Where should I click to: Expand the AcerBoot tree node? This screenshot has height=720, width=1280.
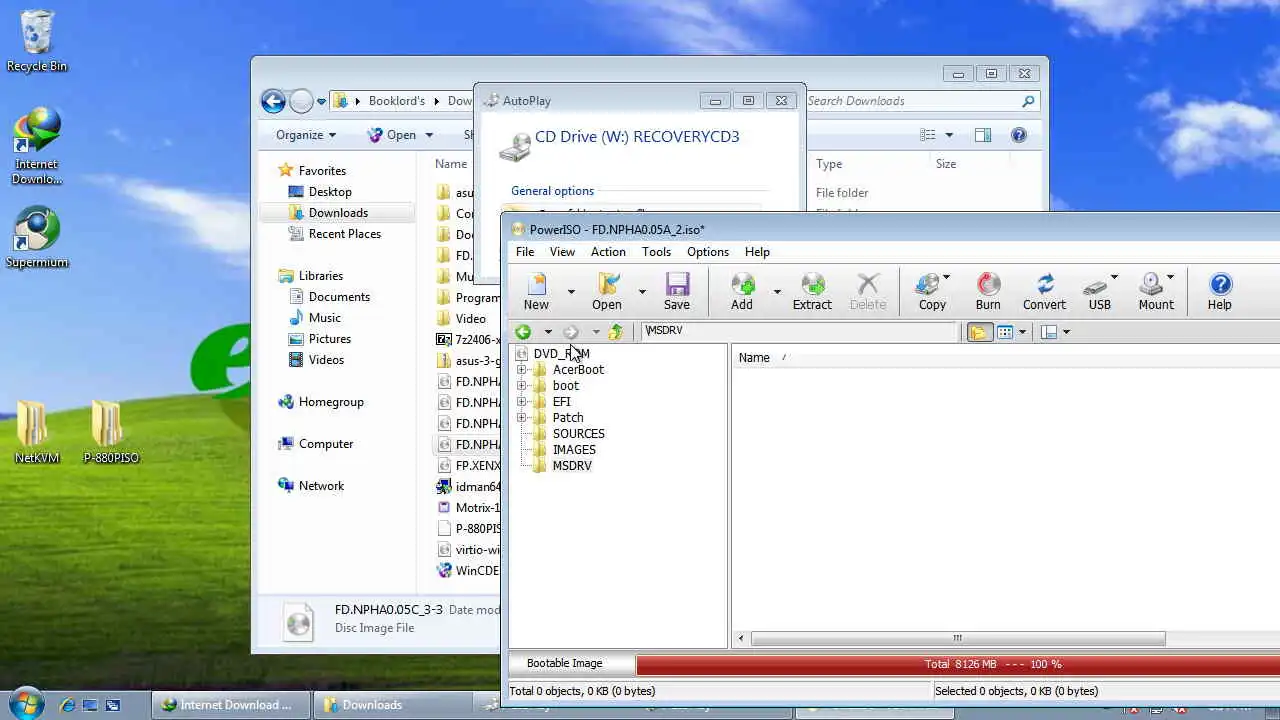pyautogui.click(x=521, y=370)
